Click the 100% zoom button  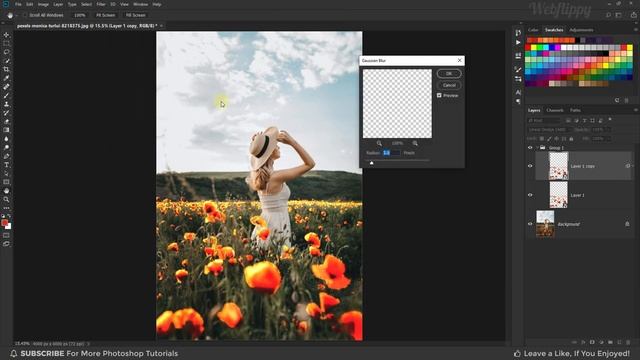[80, 15]
